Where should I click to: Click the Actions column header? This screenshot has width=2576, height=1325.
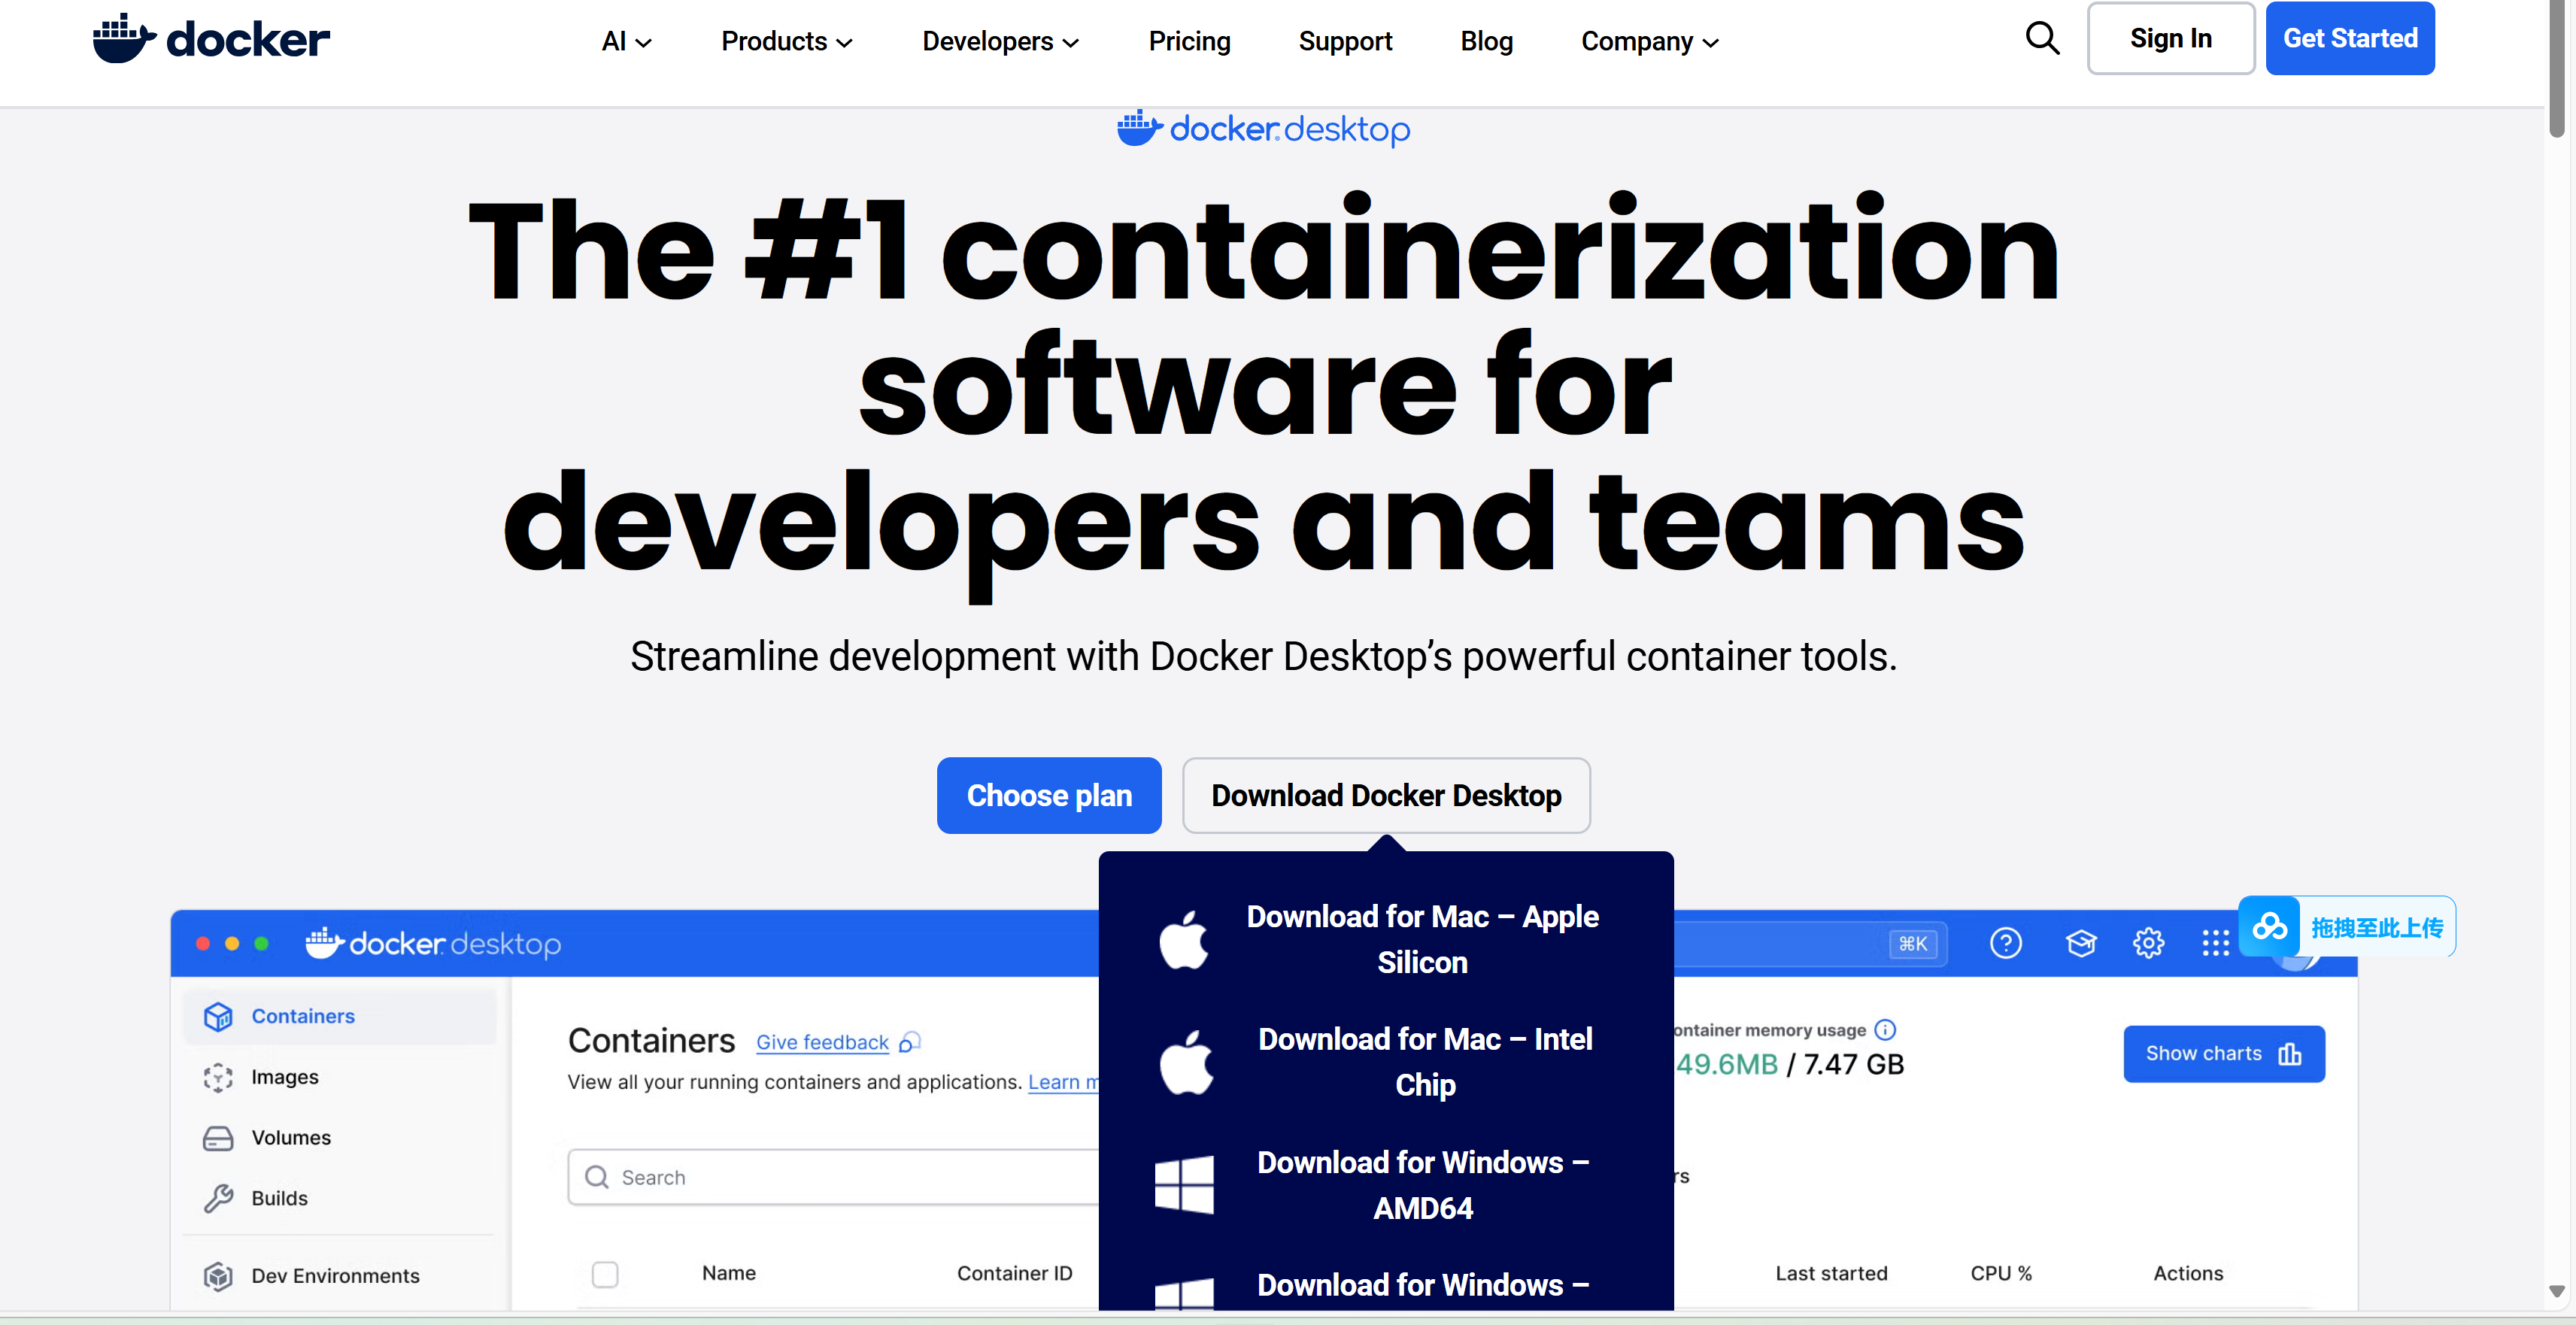2188,1273
